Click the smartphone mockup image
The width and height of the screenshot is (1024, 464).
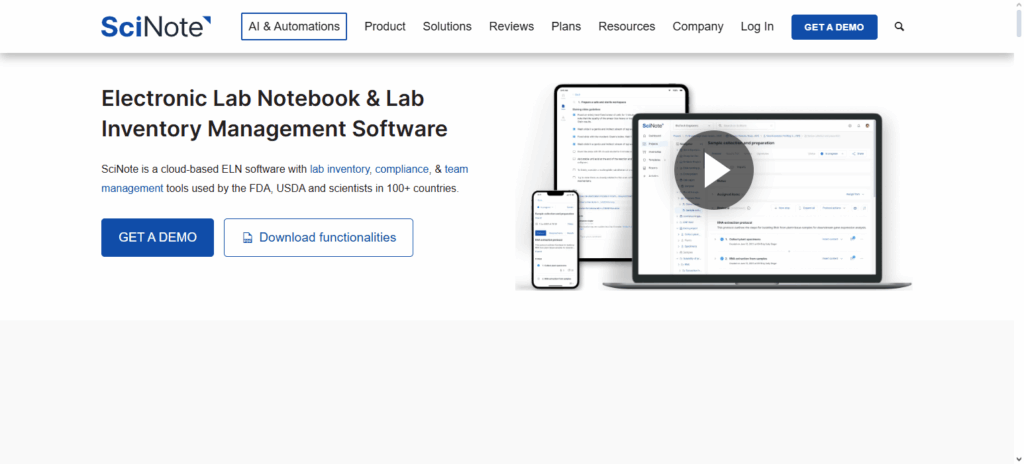click(x=555, y=238)
